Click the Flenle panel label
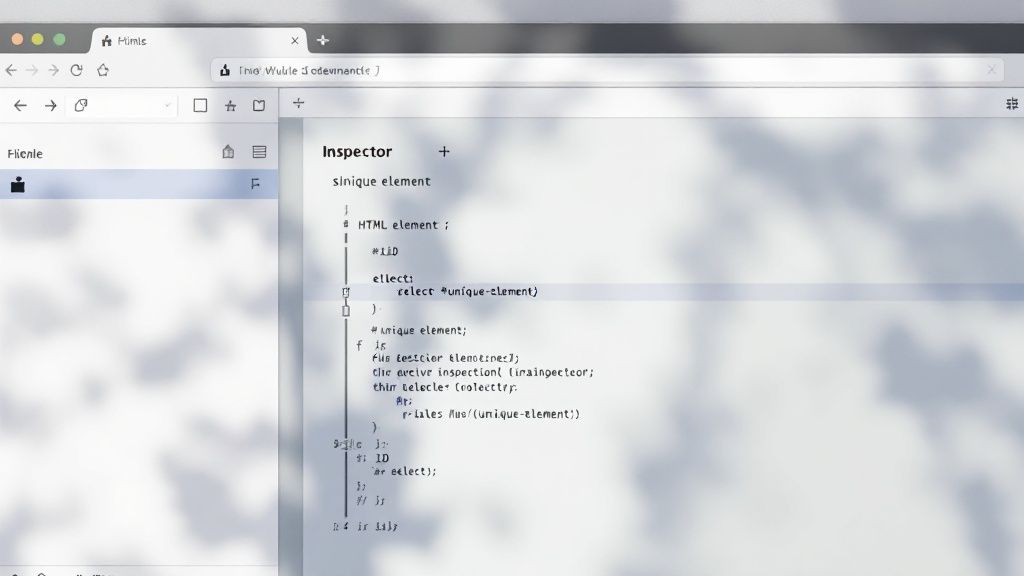This screenshot has height=576, width=1024. tap(25, 153)
